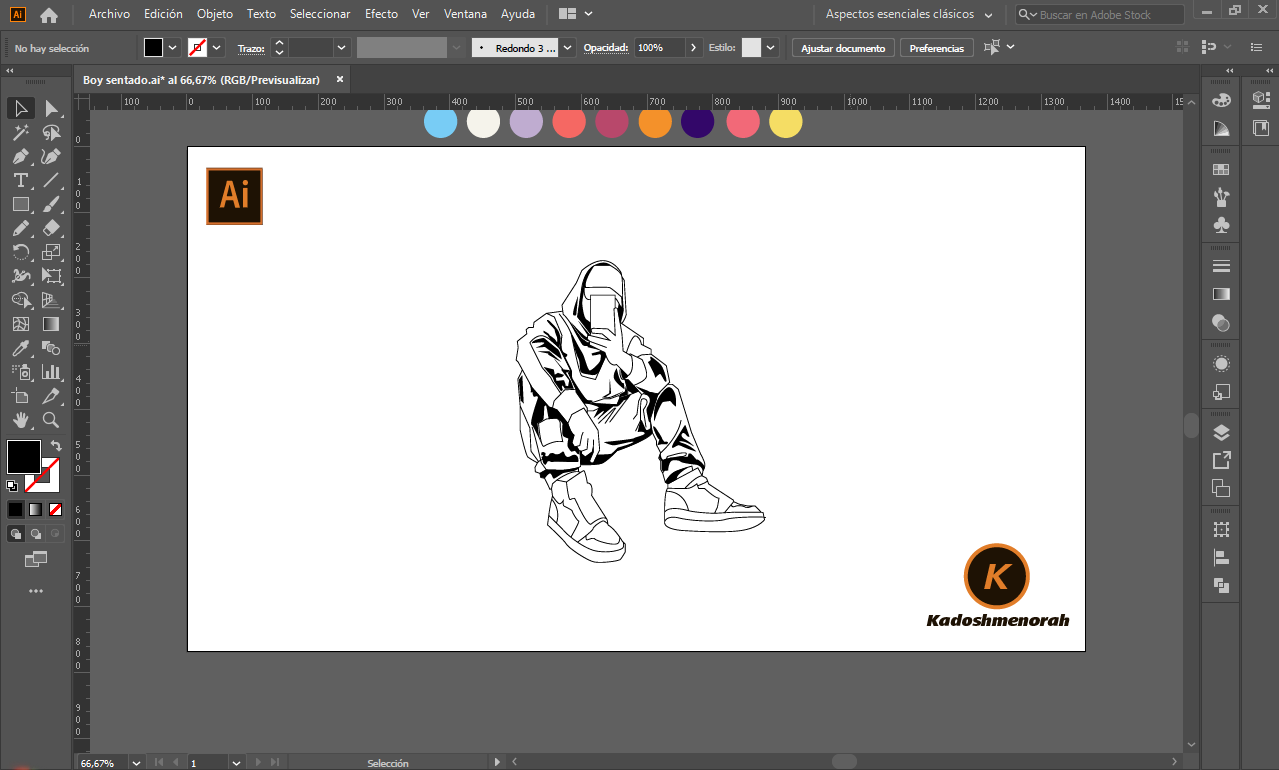
Task: Set paint mode to Gradient below swatches
Action: [35, 509]
